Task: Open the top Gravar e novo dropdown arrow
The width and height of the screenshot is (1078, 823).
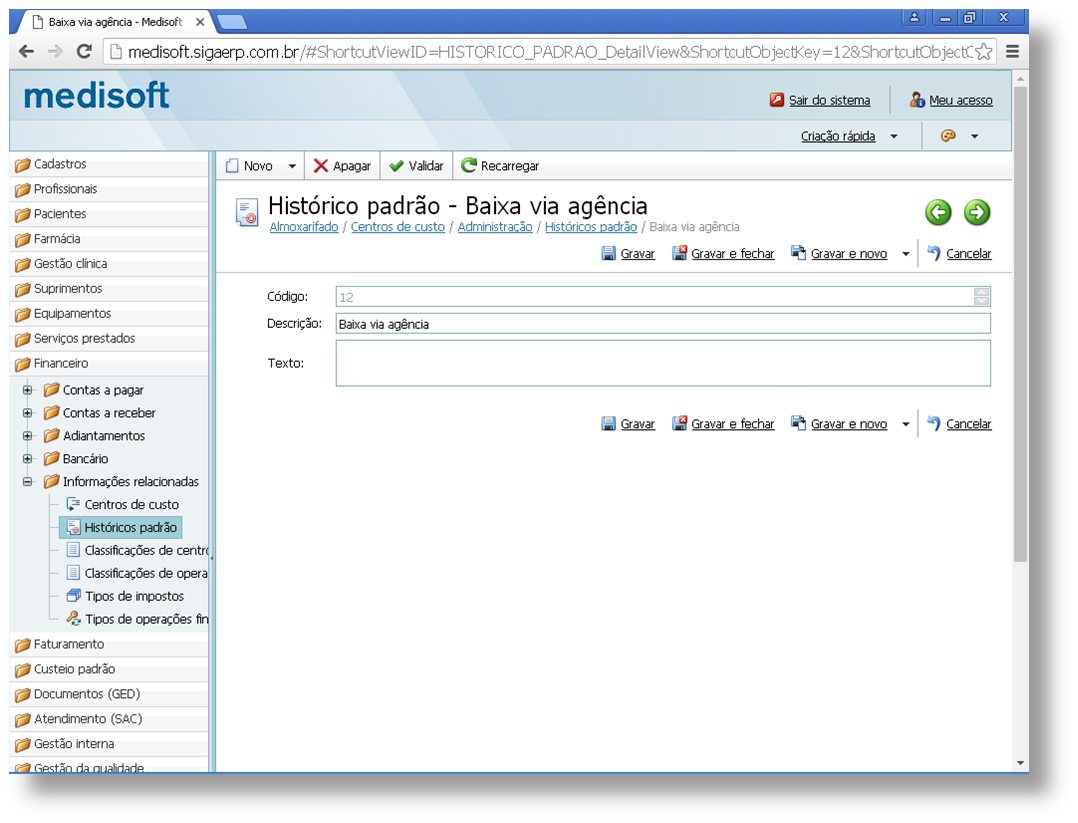Action: [x=905, y=254]
